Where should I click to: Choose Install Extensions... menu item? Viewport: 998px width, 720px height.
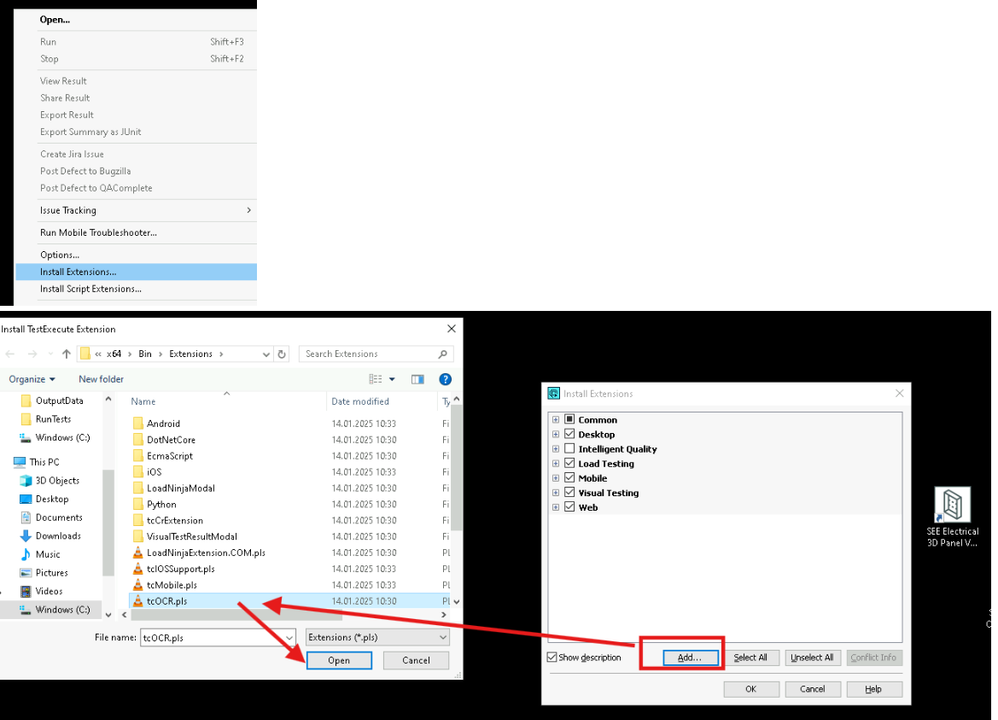(136, 272)
